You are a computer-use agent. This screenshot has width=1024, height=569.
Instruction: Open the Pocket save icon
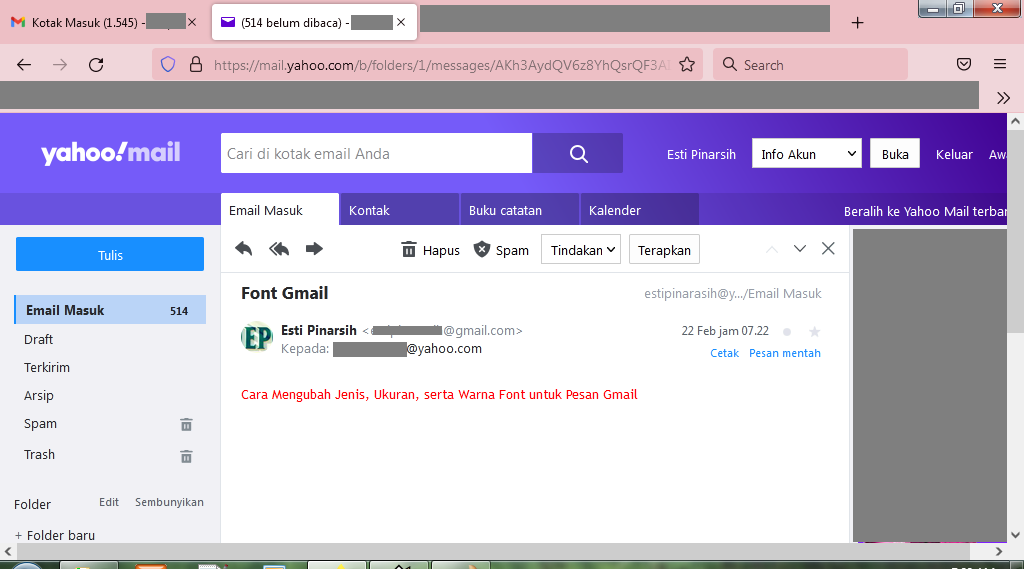964,64
